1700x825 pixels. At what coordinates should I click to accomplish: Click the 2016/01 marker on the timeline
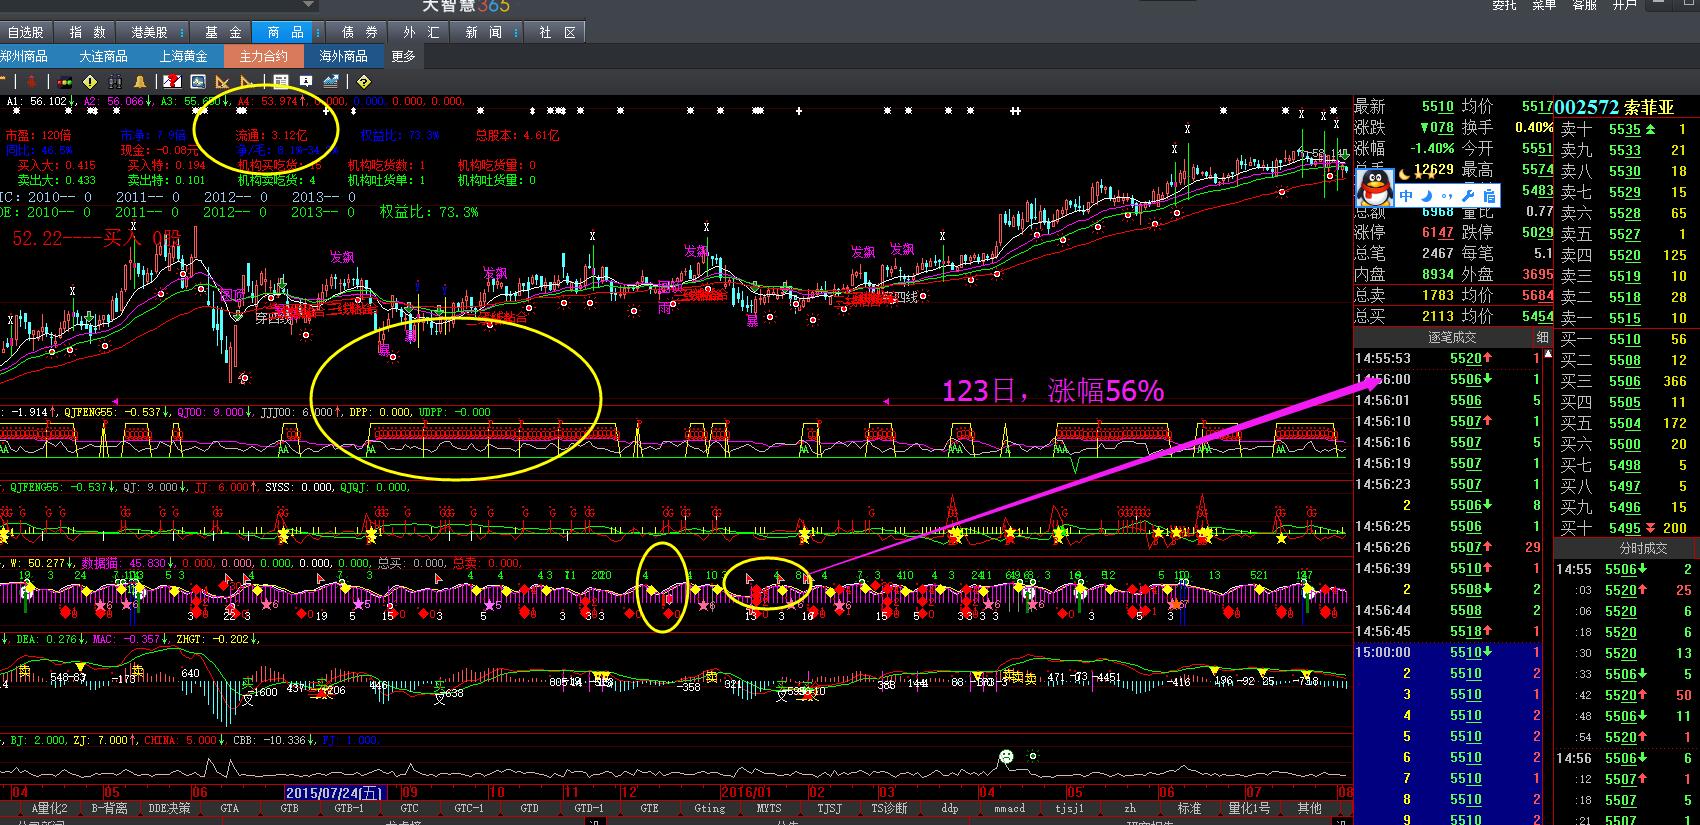pyautogui.click(x=748, y=792)
